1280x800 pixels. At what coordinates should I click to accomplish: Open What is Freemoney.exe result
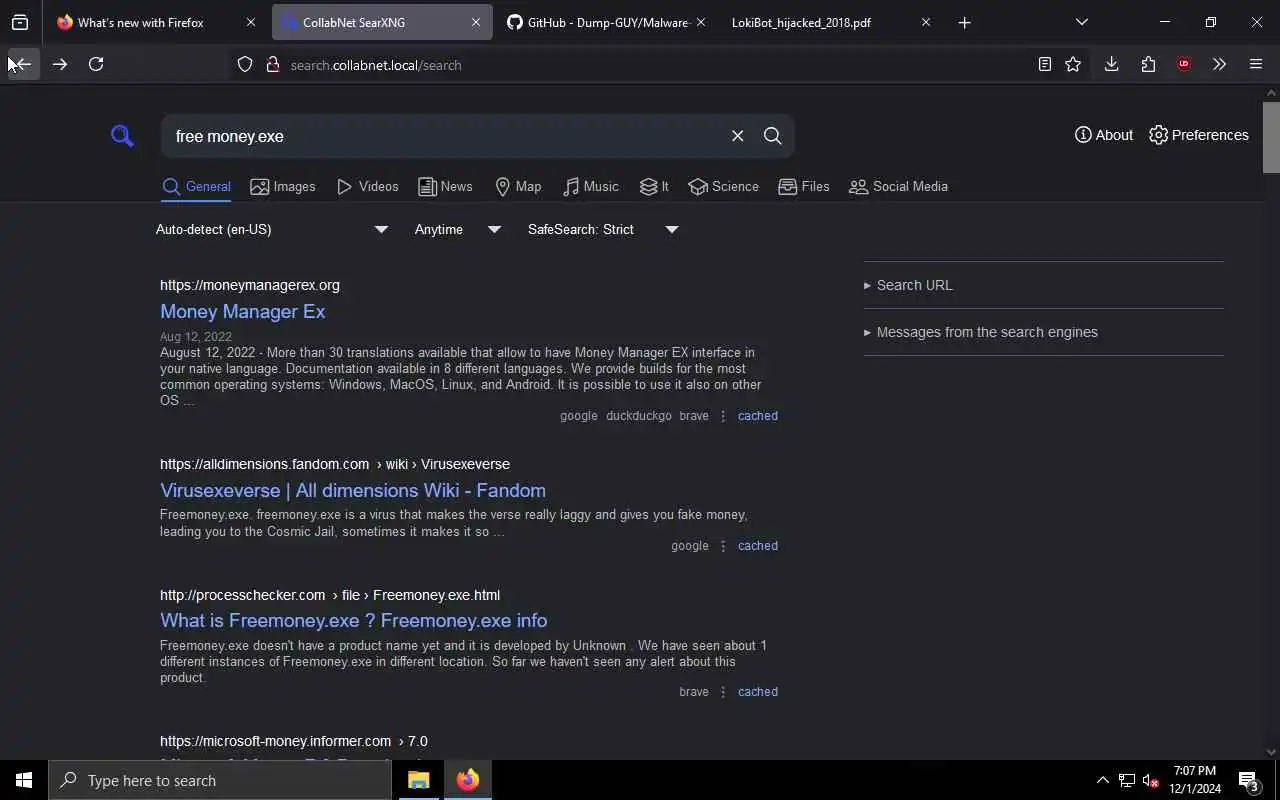tap(354, 620)
